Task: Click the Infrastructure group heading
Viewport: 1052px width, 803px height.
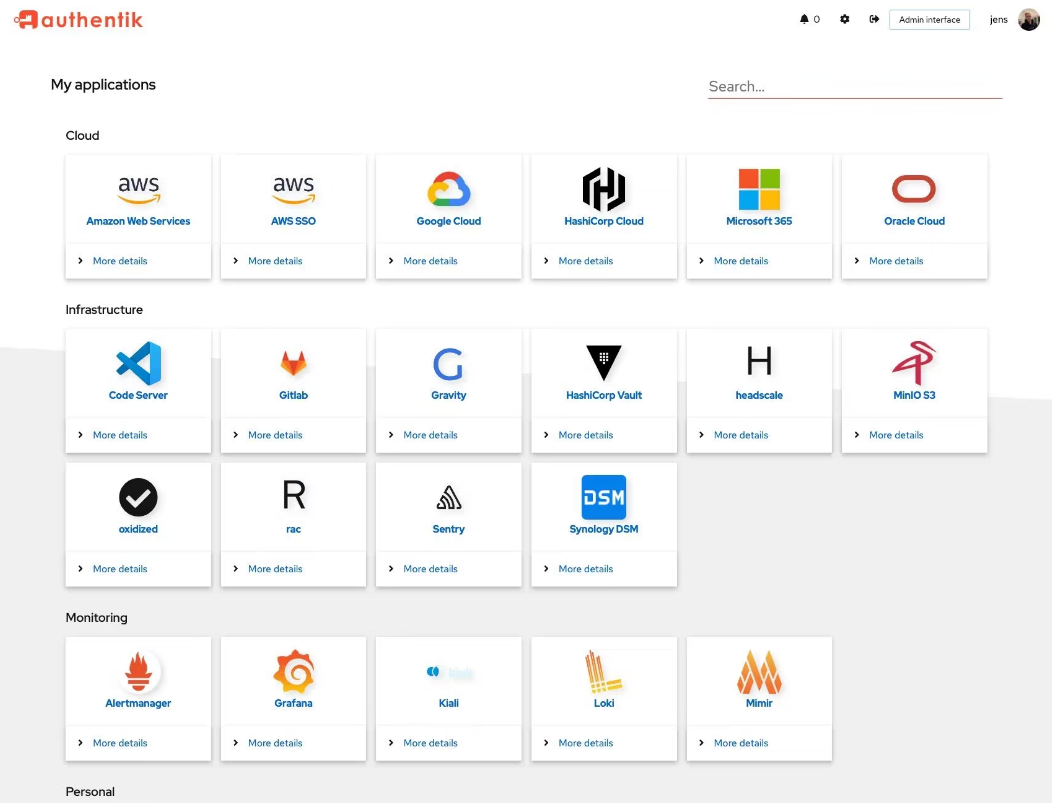Action: click(104, 310)
